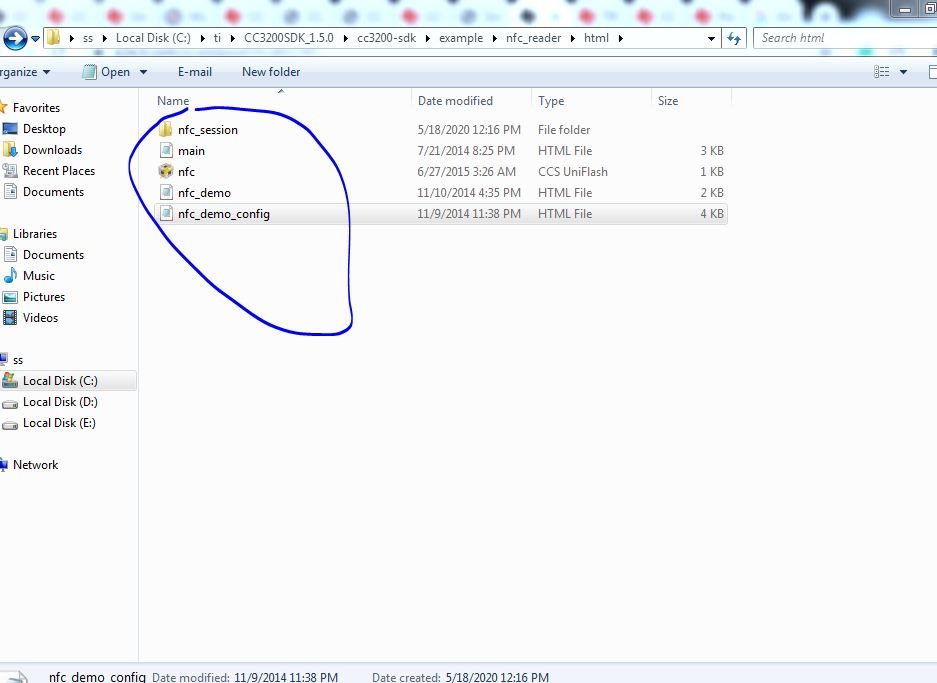Viewport: 937px width, 683px height.
Task: Click the 'CCS UniFlash' type cell
Action: [572, 172]
